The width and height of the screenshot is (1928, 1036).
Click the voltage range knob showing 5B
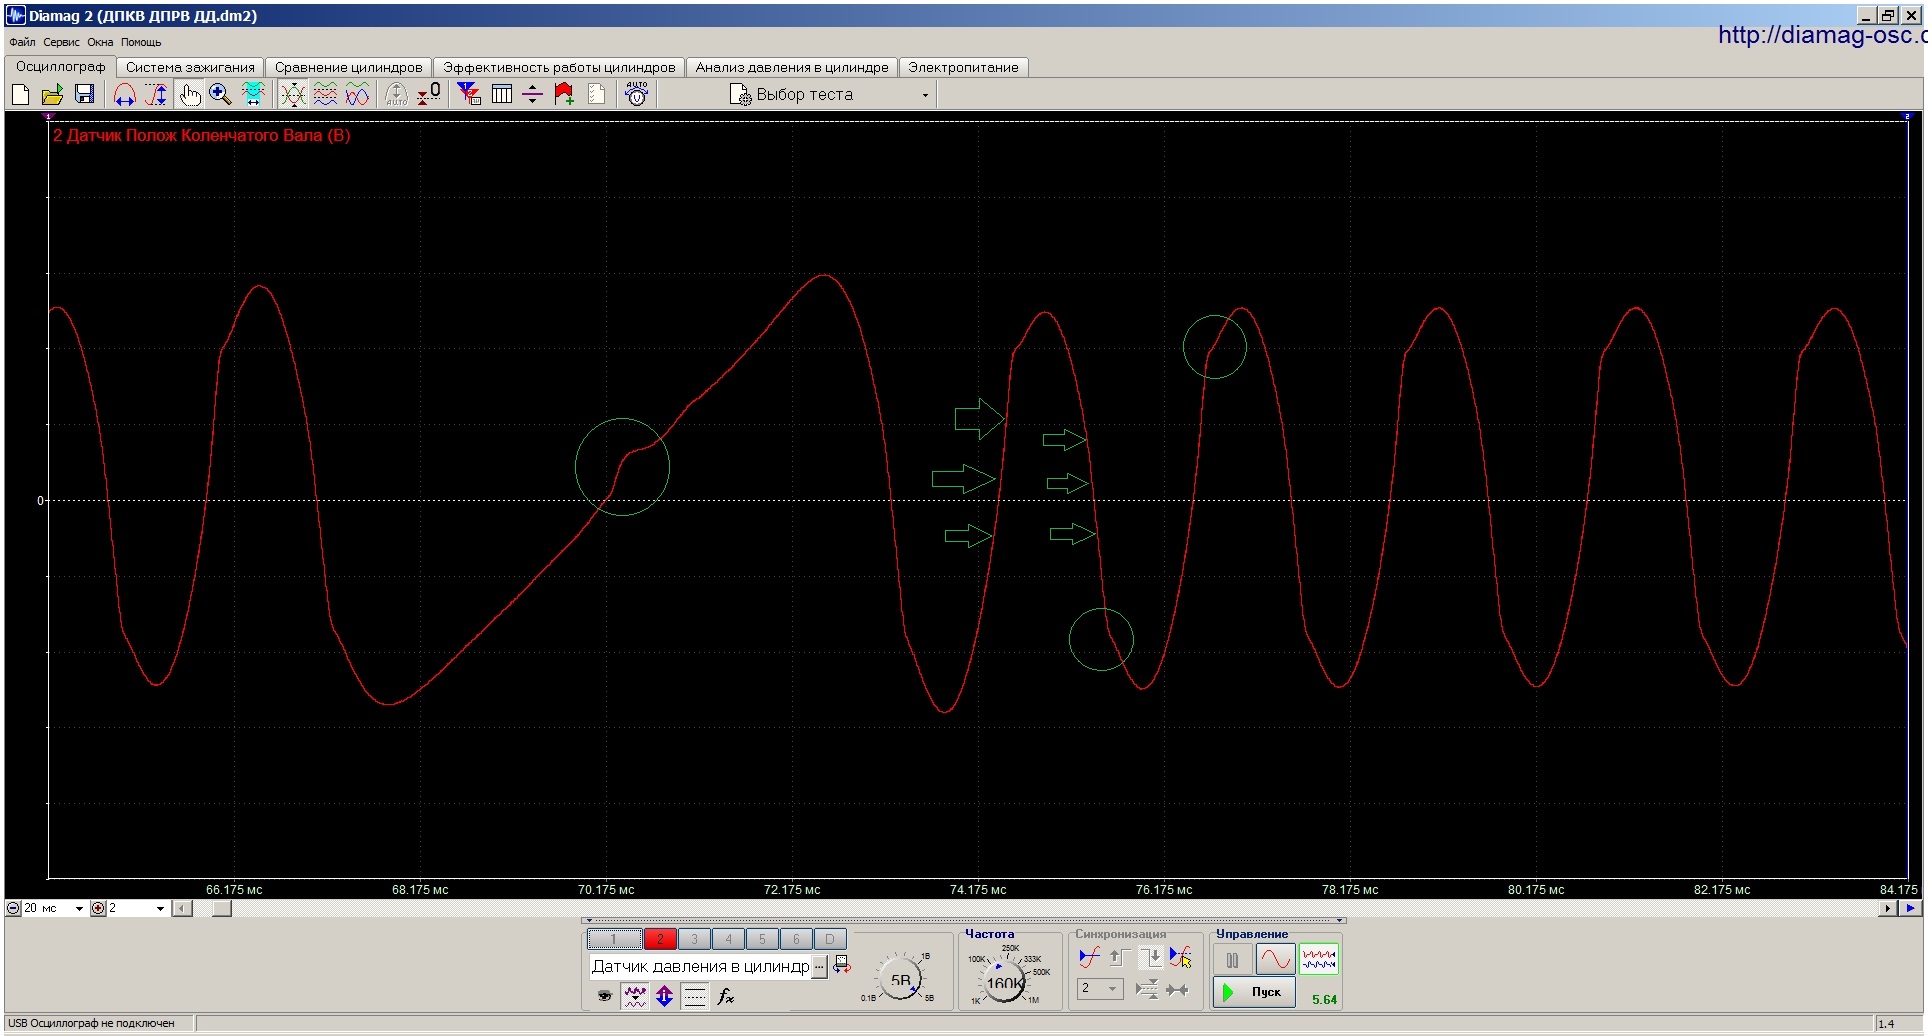pos(900,980)
